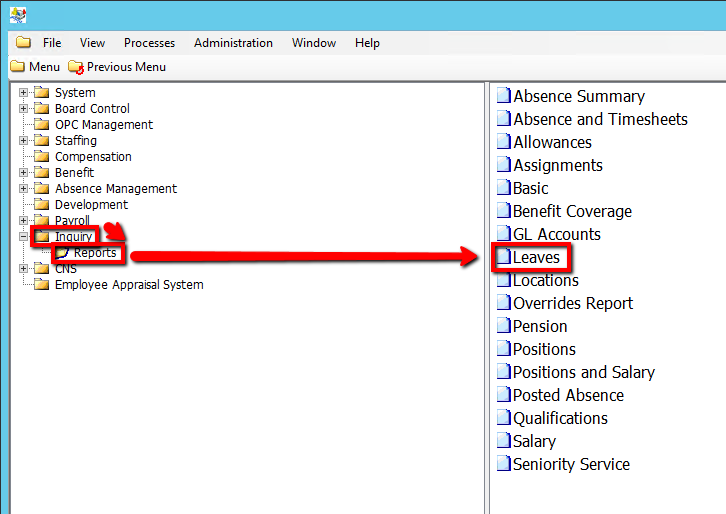Select the Compensation folder in tree
Screen dimensions: 726x514
[x=93, y=157]
